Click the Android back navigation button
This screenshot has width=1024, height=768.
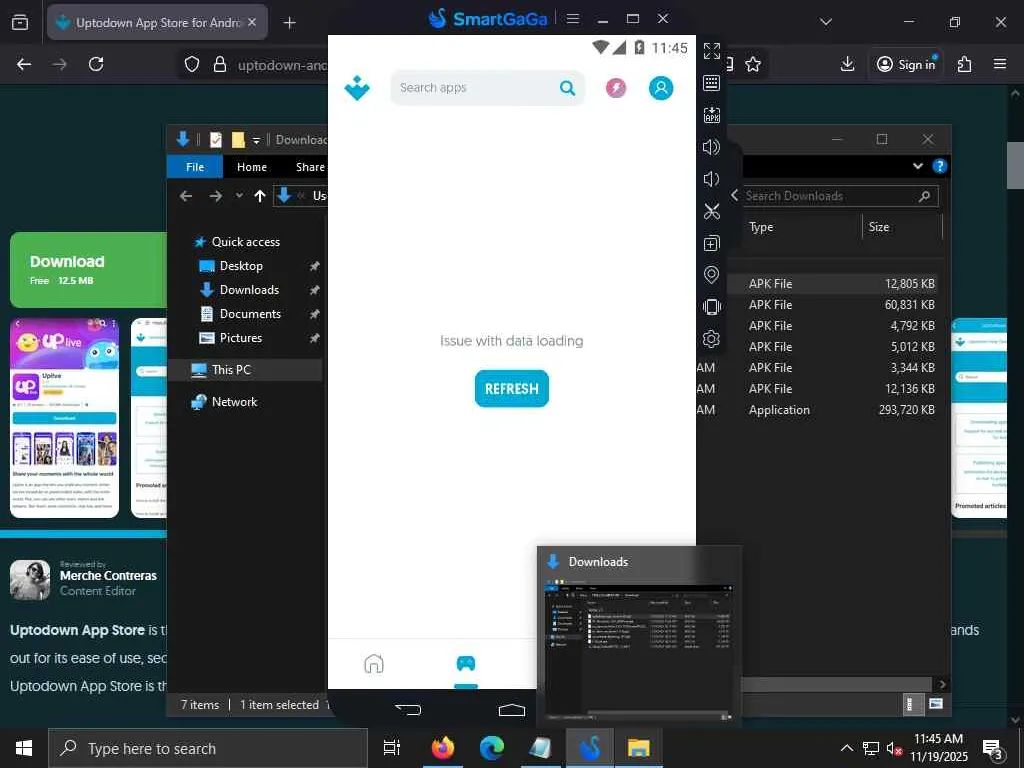(x=408, y=709)
